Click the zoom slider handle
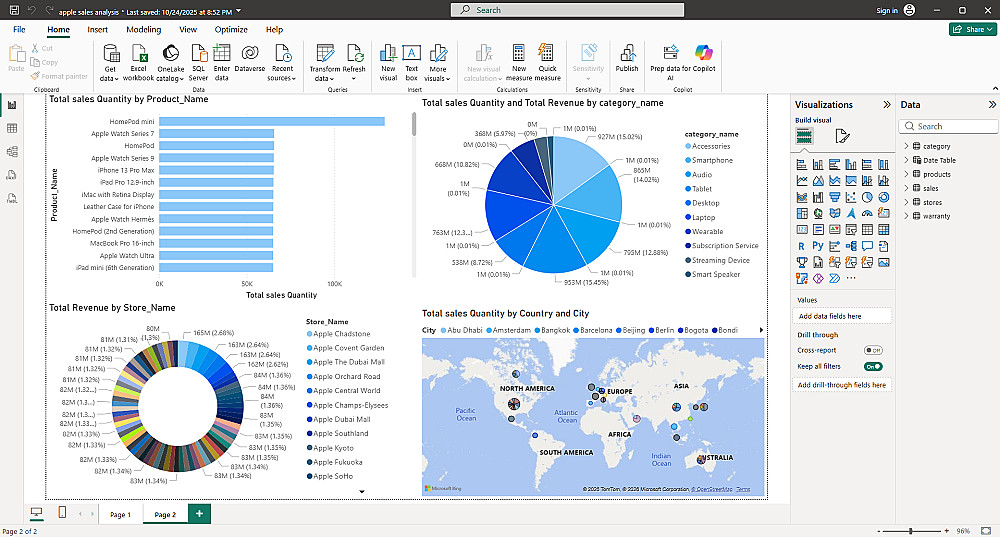The image size is (1000, 537). tap(911, 531)
